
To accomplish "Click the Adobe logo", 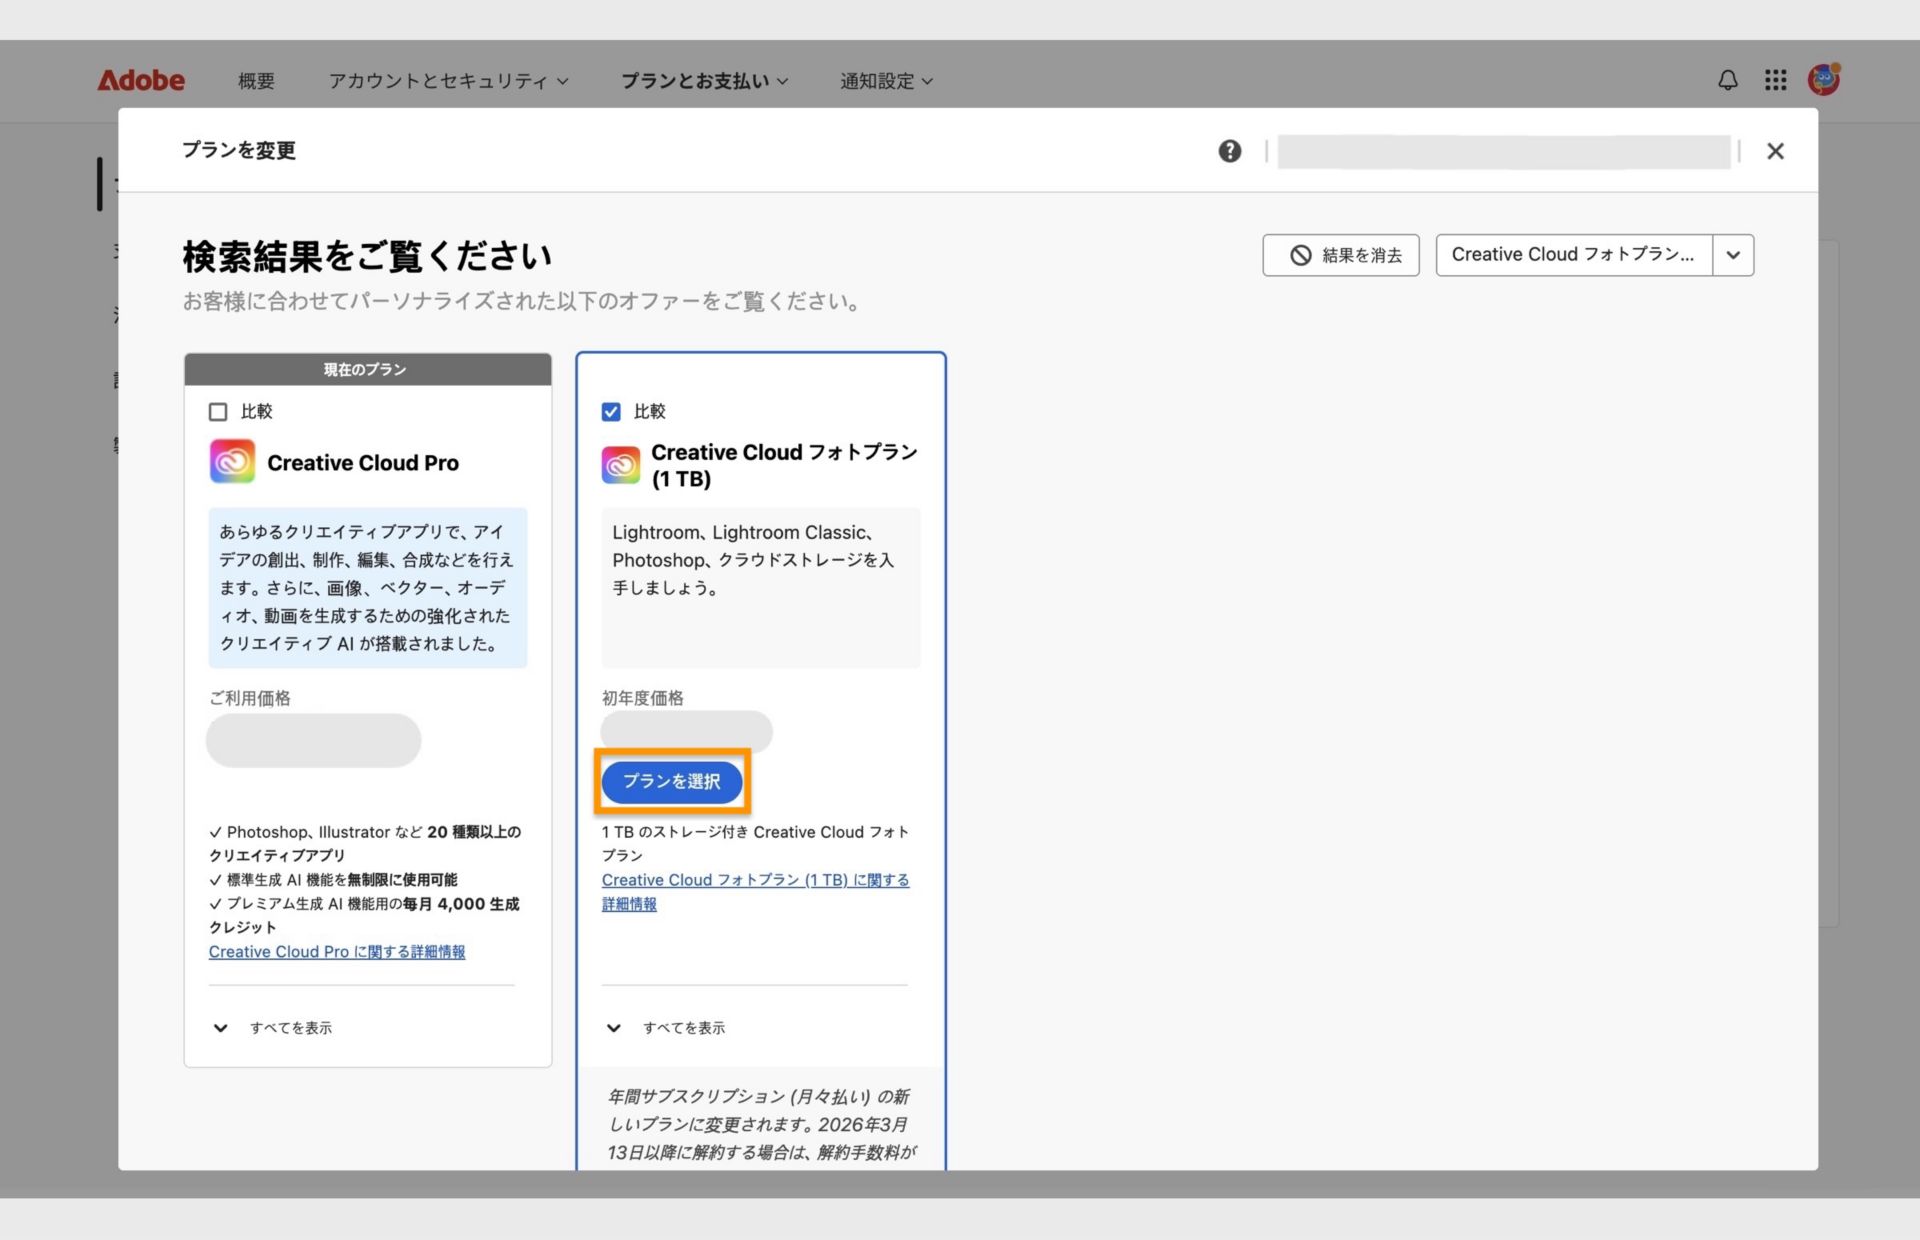I will coord(140,80).
